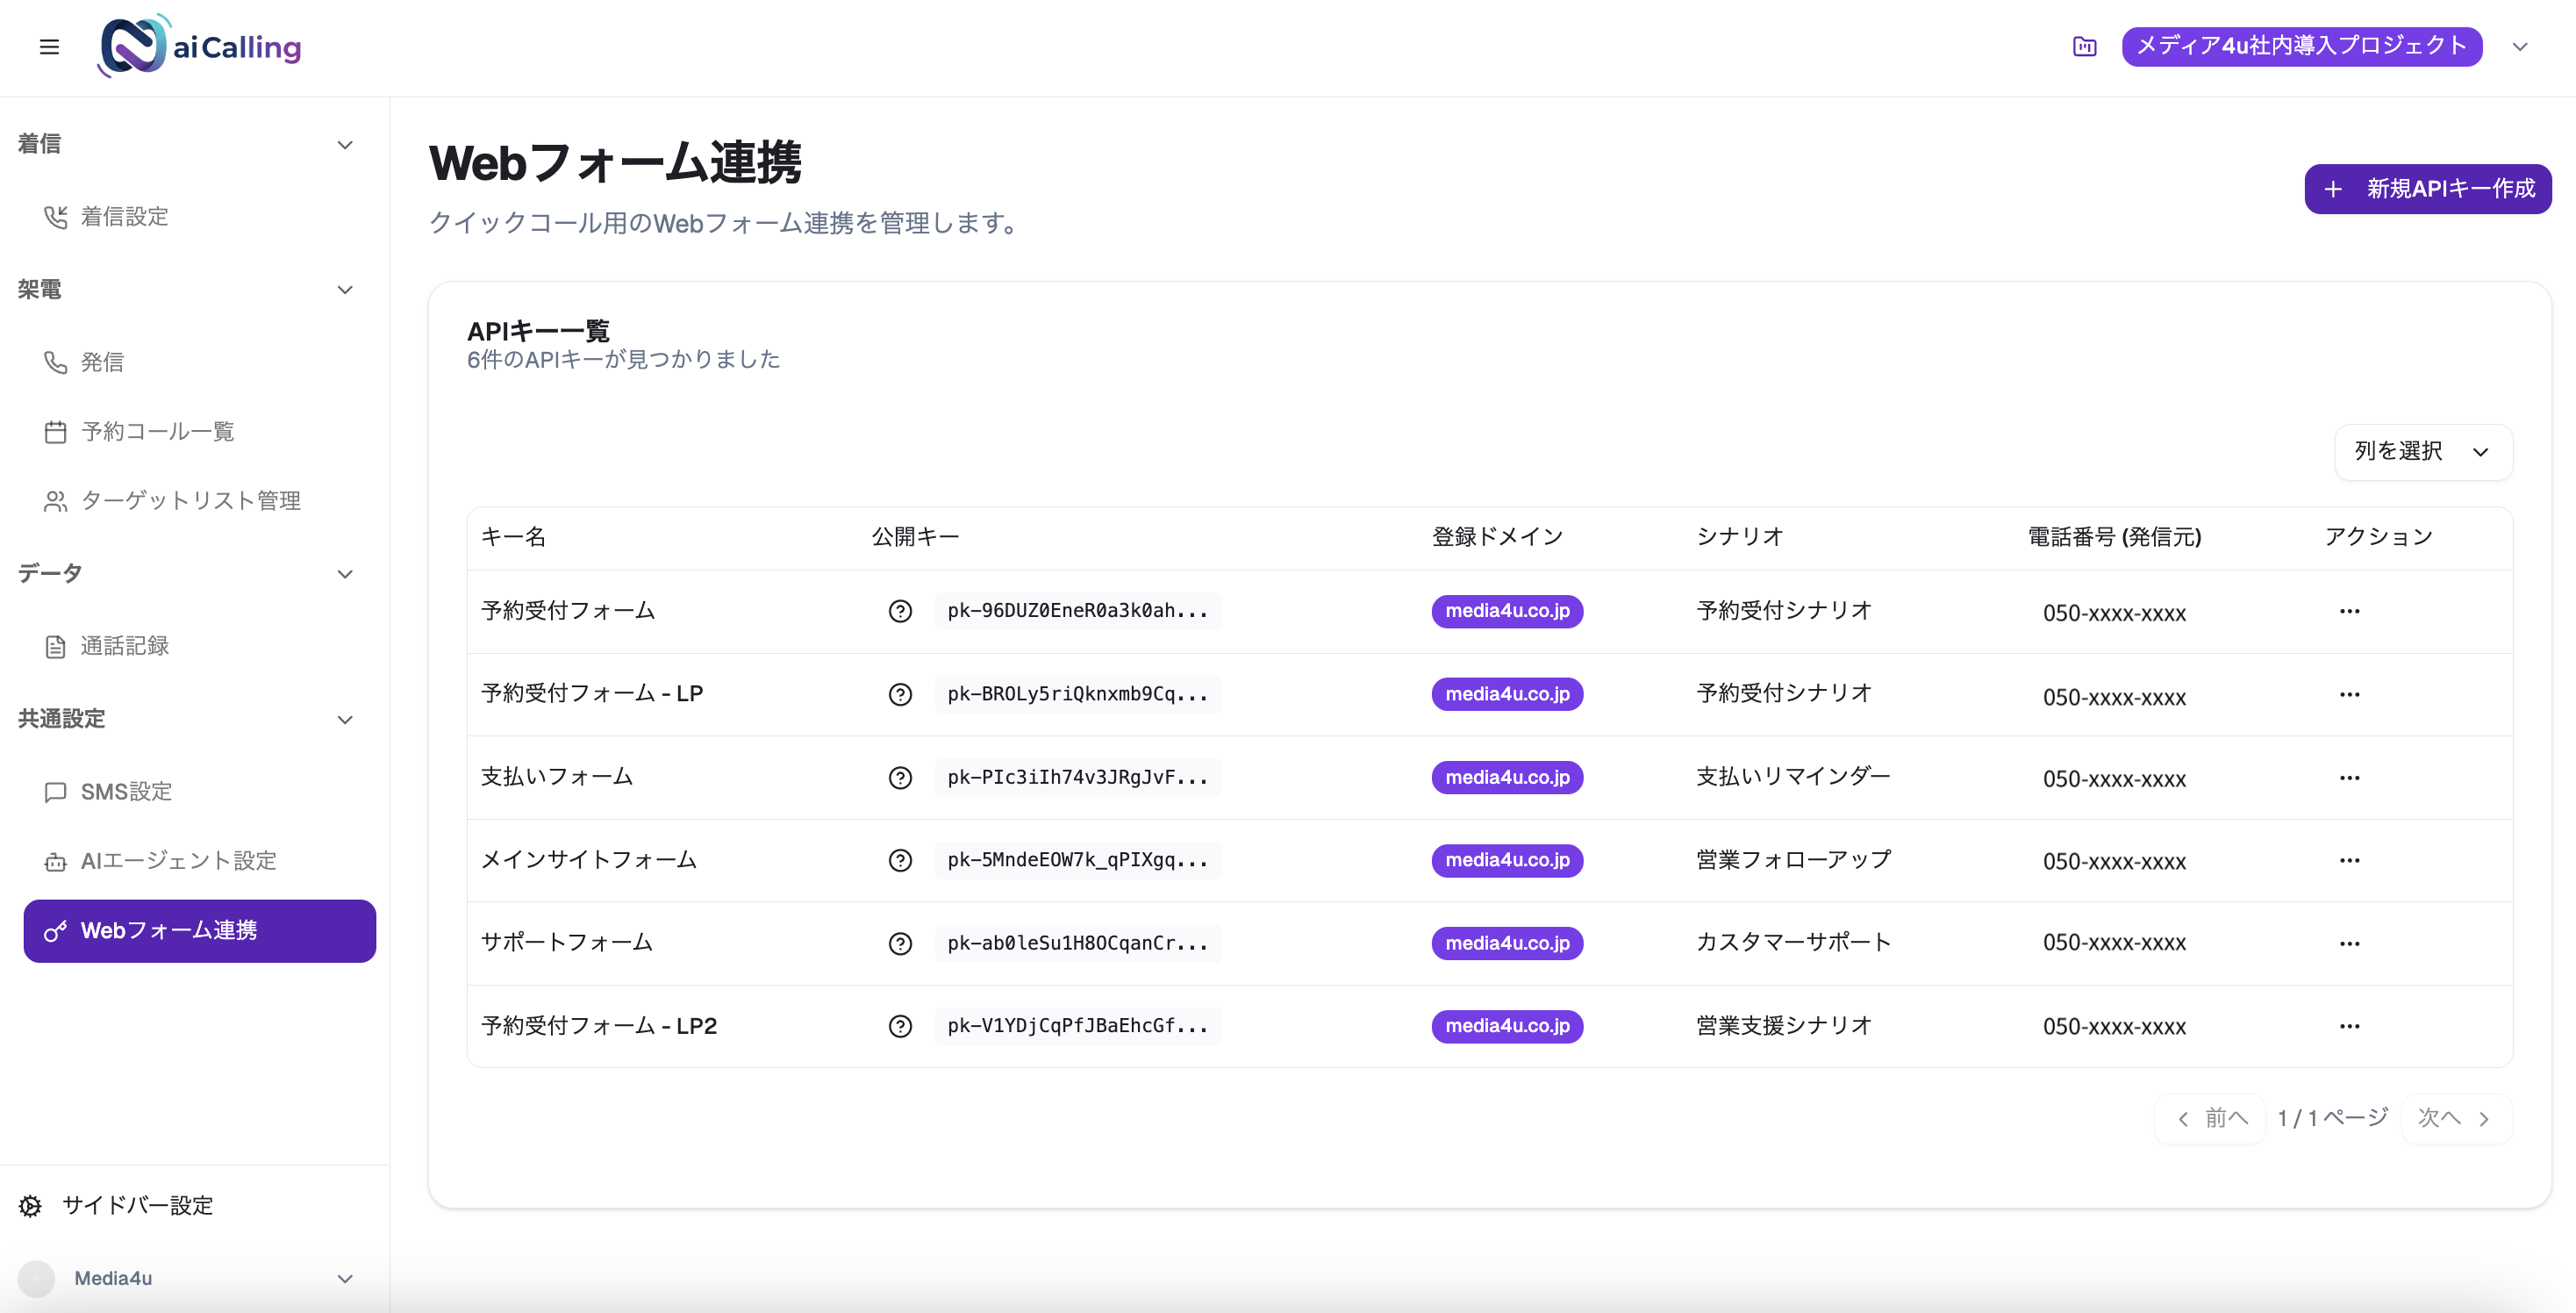Click the key icon beside Webフォーム連携
2576x1313 pixels.
(x=54, y=930)
